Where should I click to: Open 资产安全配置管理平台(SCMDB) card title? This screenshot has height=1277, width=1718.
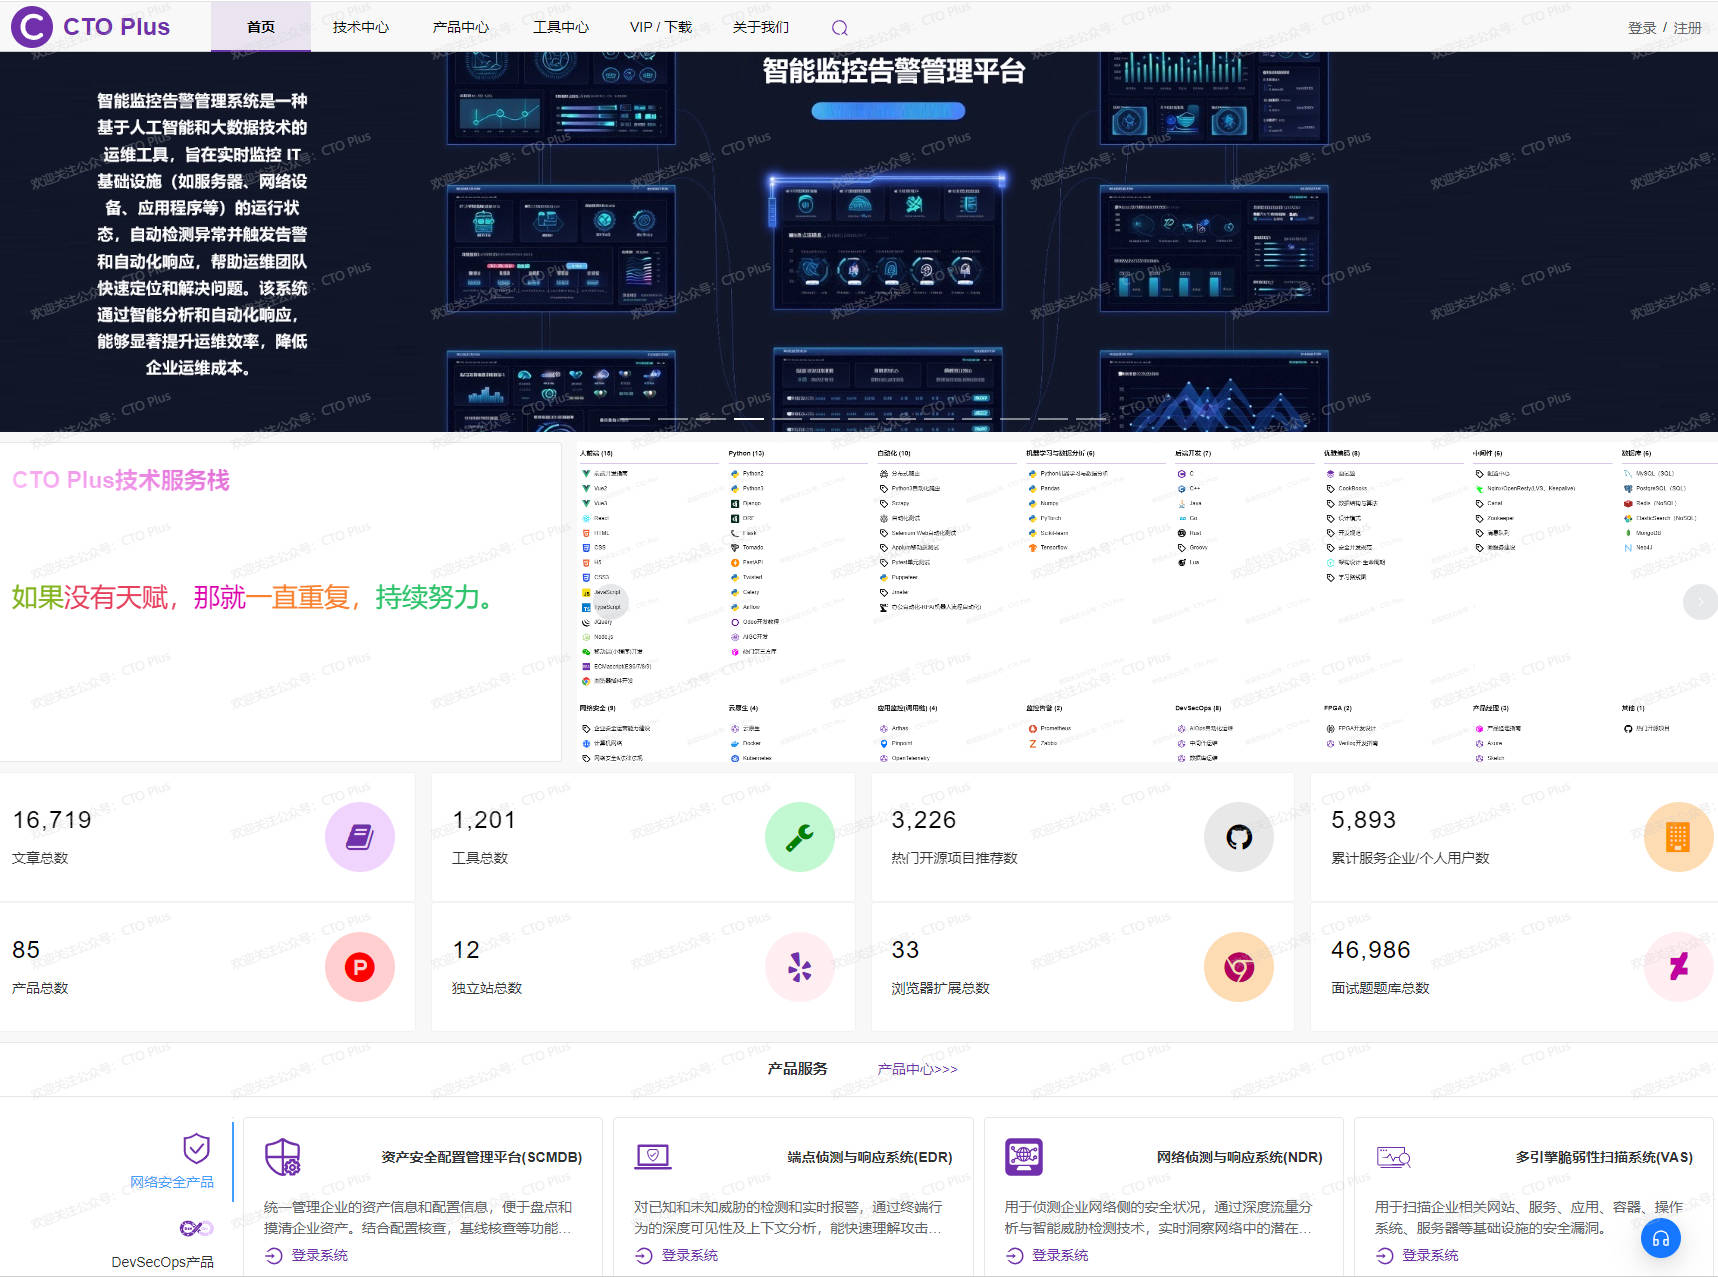pos(481,1157)
